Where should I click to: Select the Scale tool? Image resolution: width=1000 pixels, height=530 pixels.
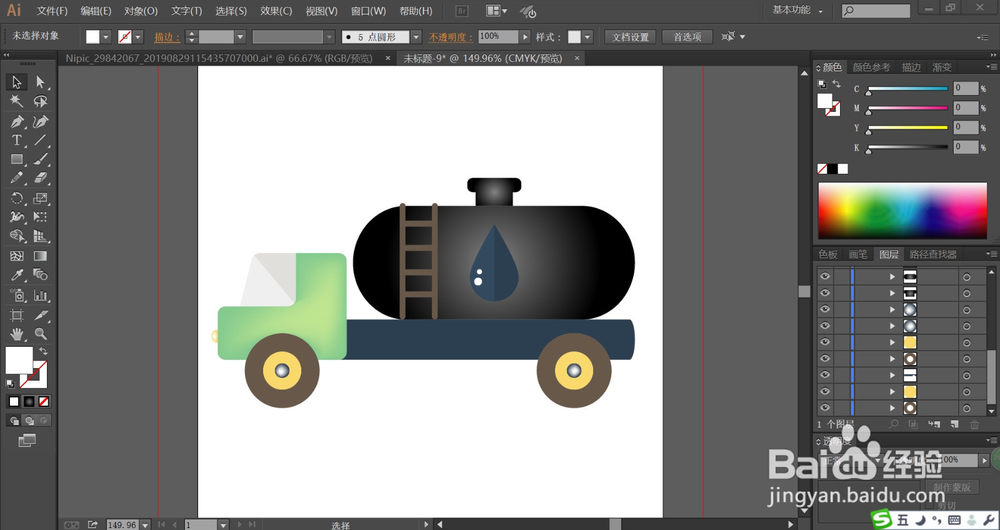click(40, 198)
